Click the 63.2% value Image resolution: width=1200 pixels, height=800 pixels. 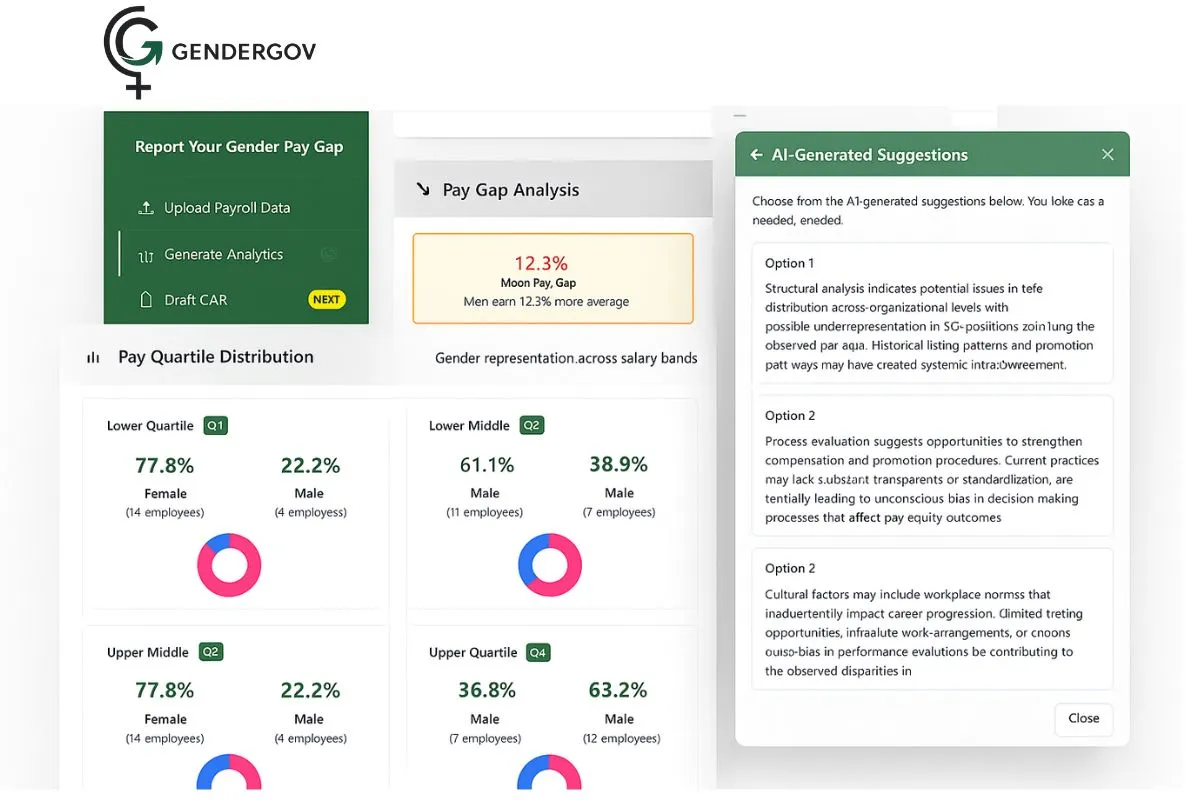tap(619, 691)
